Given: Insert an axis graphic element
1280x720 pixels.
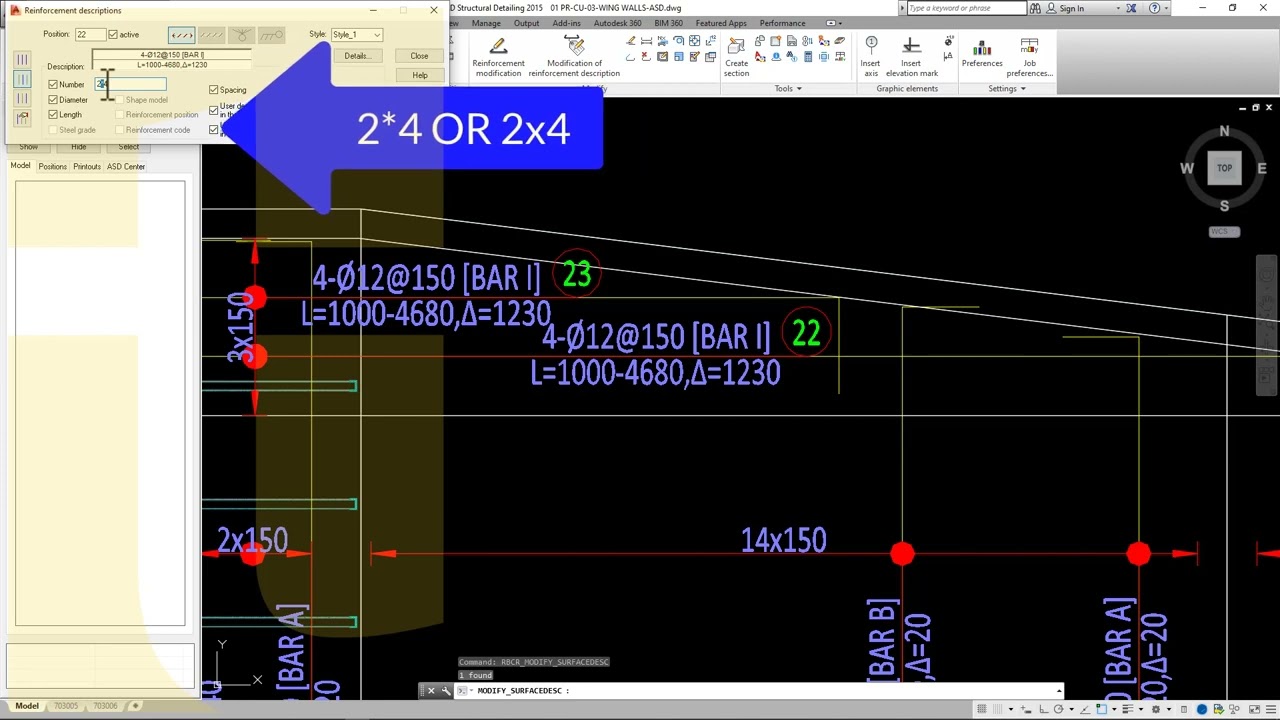Looking at the screenshot, I should pos(871,57).
